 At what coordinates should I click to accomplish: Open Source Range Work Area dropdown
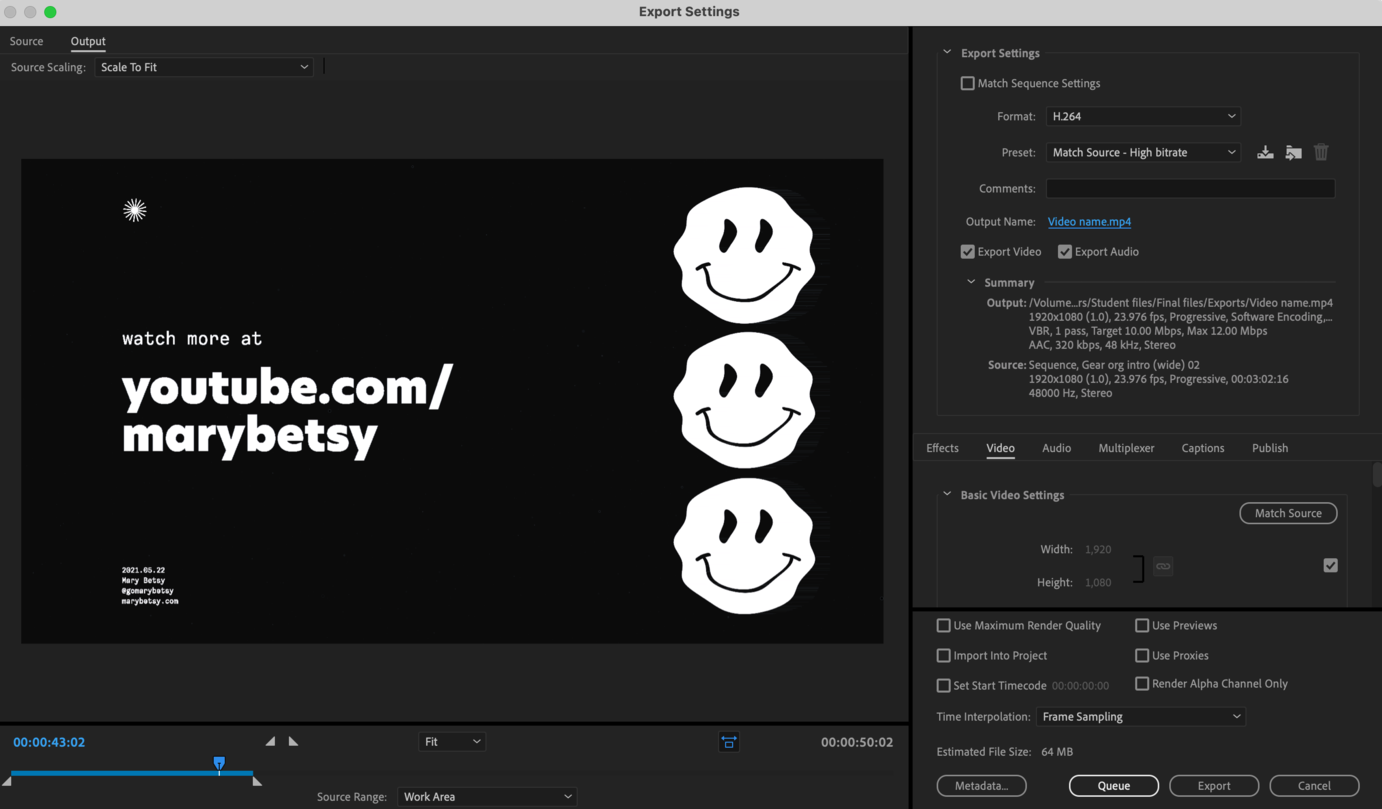(x=487, y=796)
